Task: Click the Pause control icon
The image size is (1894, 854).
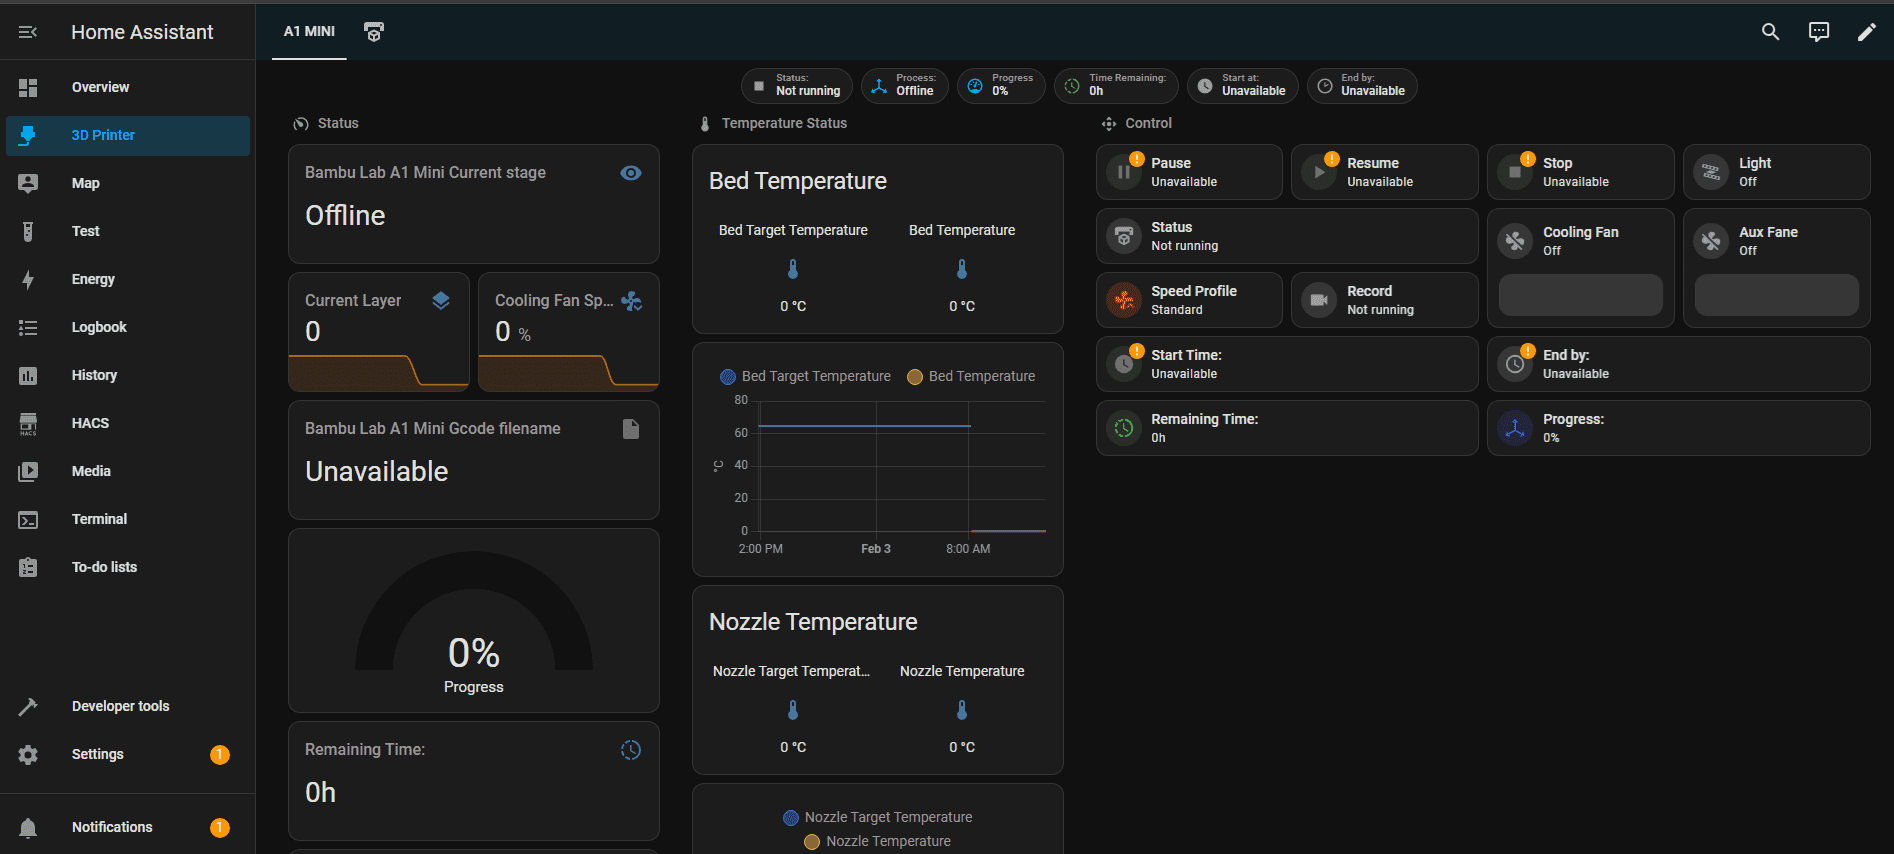Action: tap(1124, 172)
